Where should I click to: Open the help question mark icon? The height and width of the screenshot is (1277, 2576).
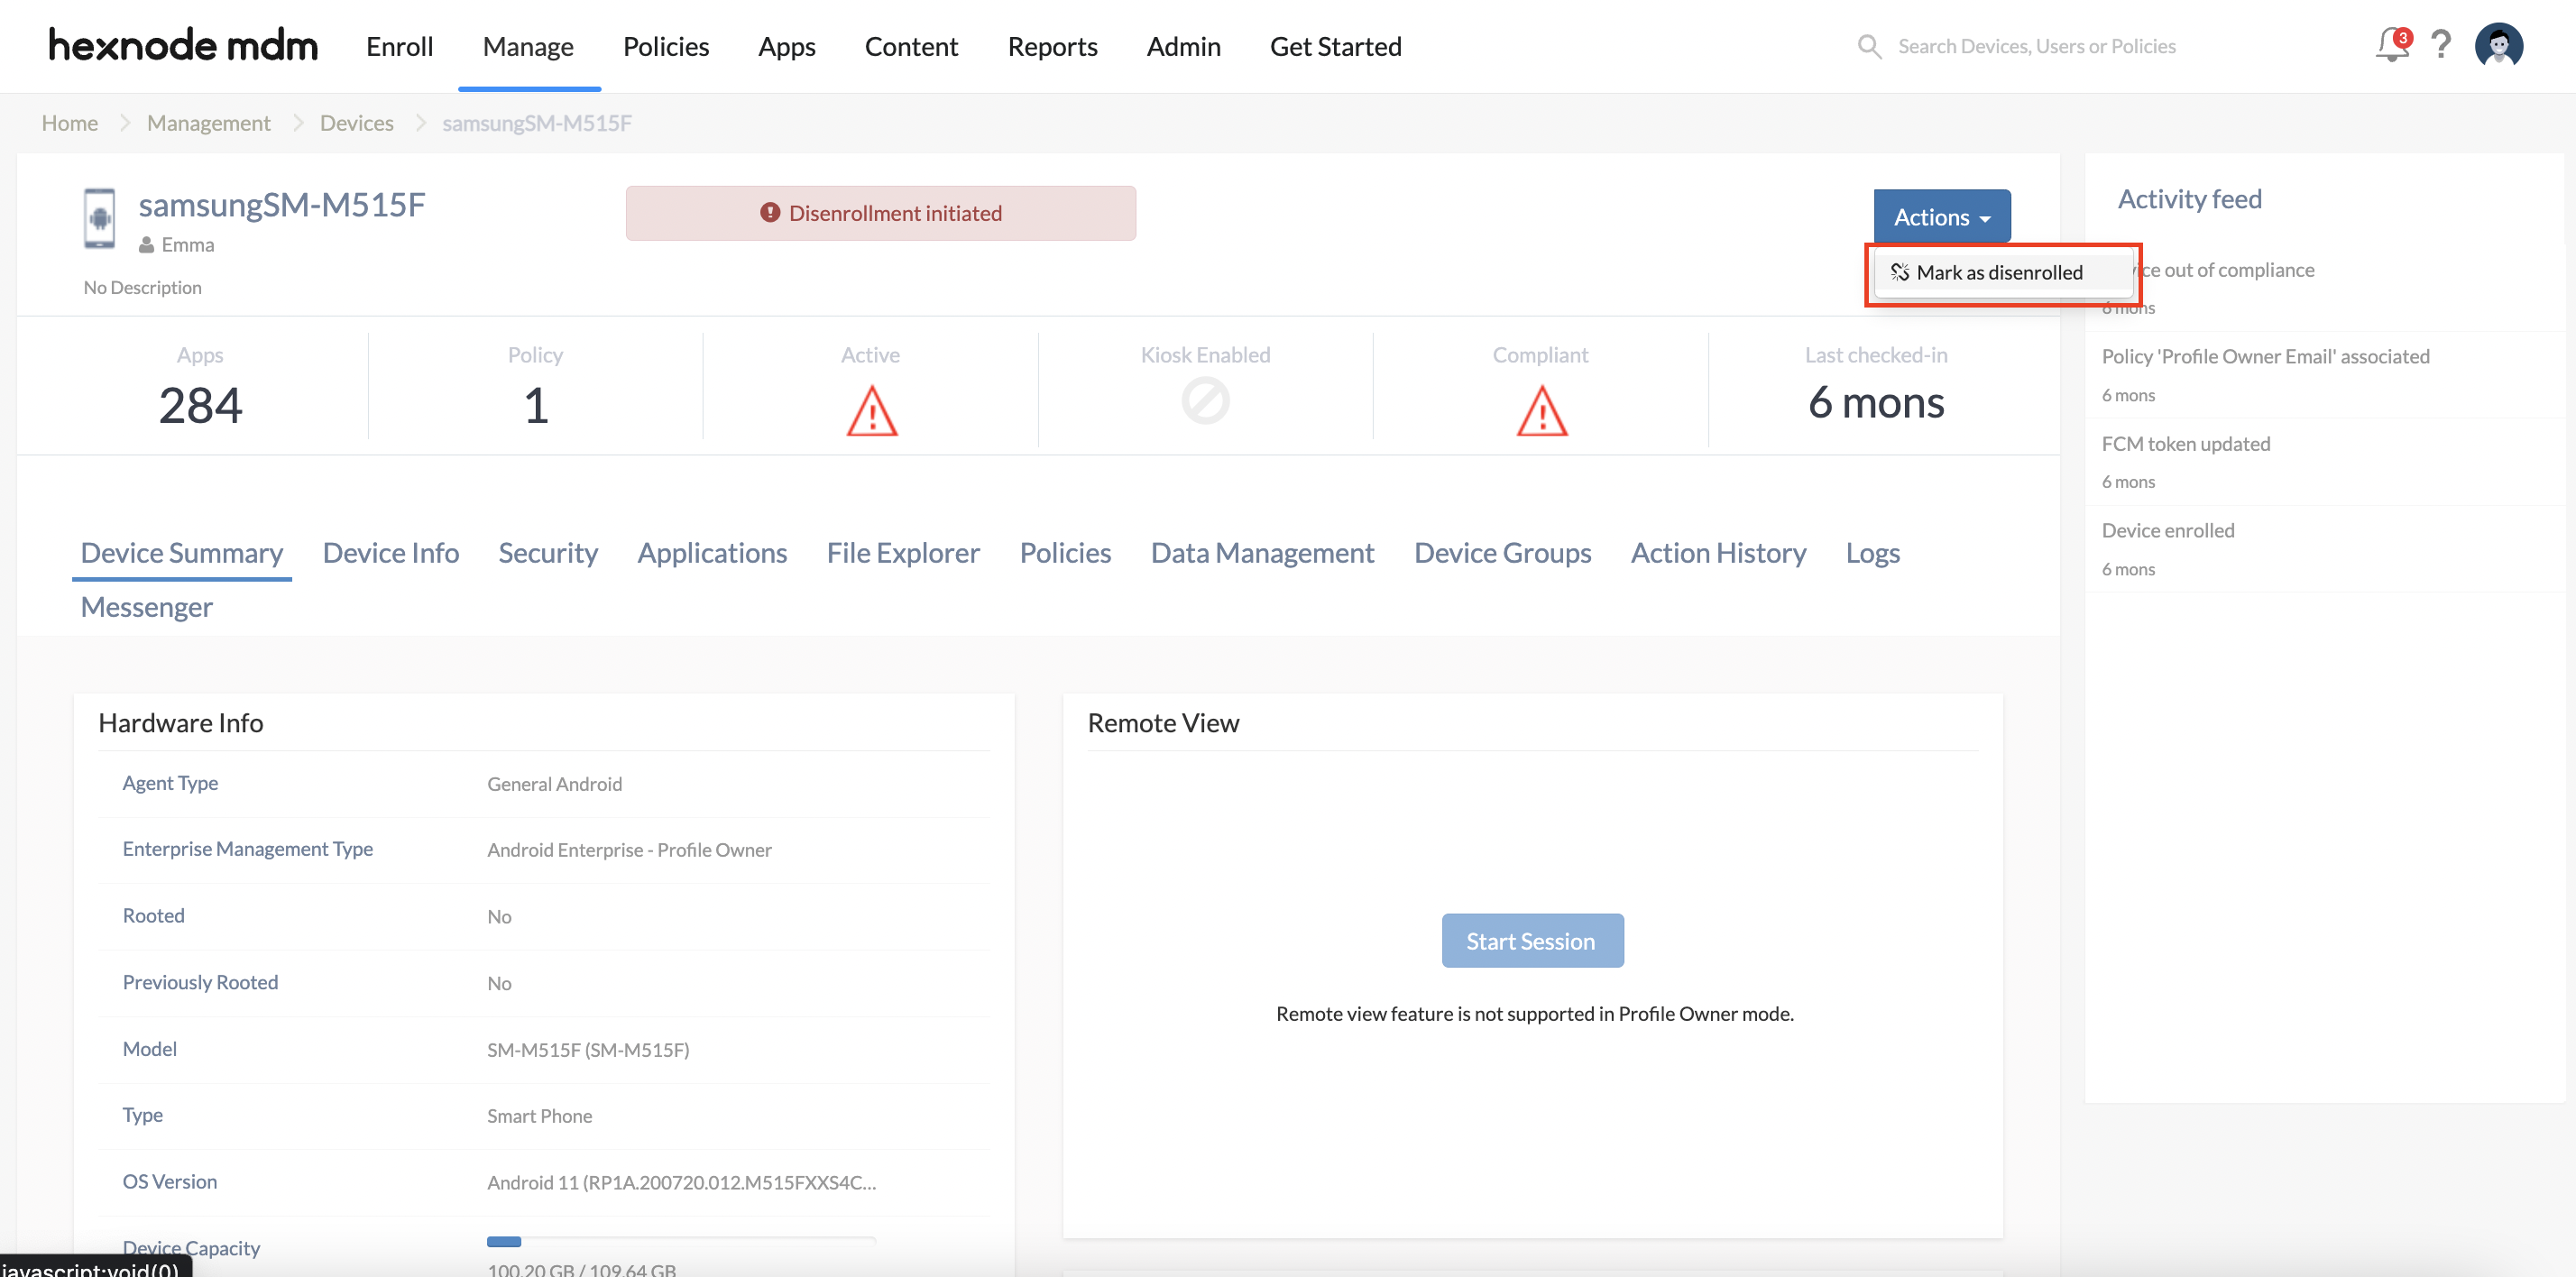pos(2441,45)
